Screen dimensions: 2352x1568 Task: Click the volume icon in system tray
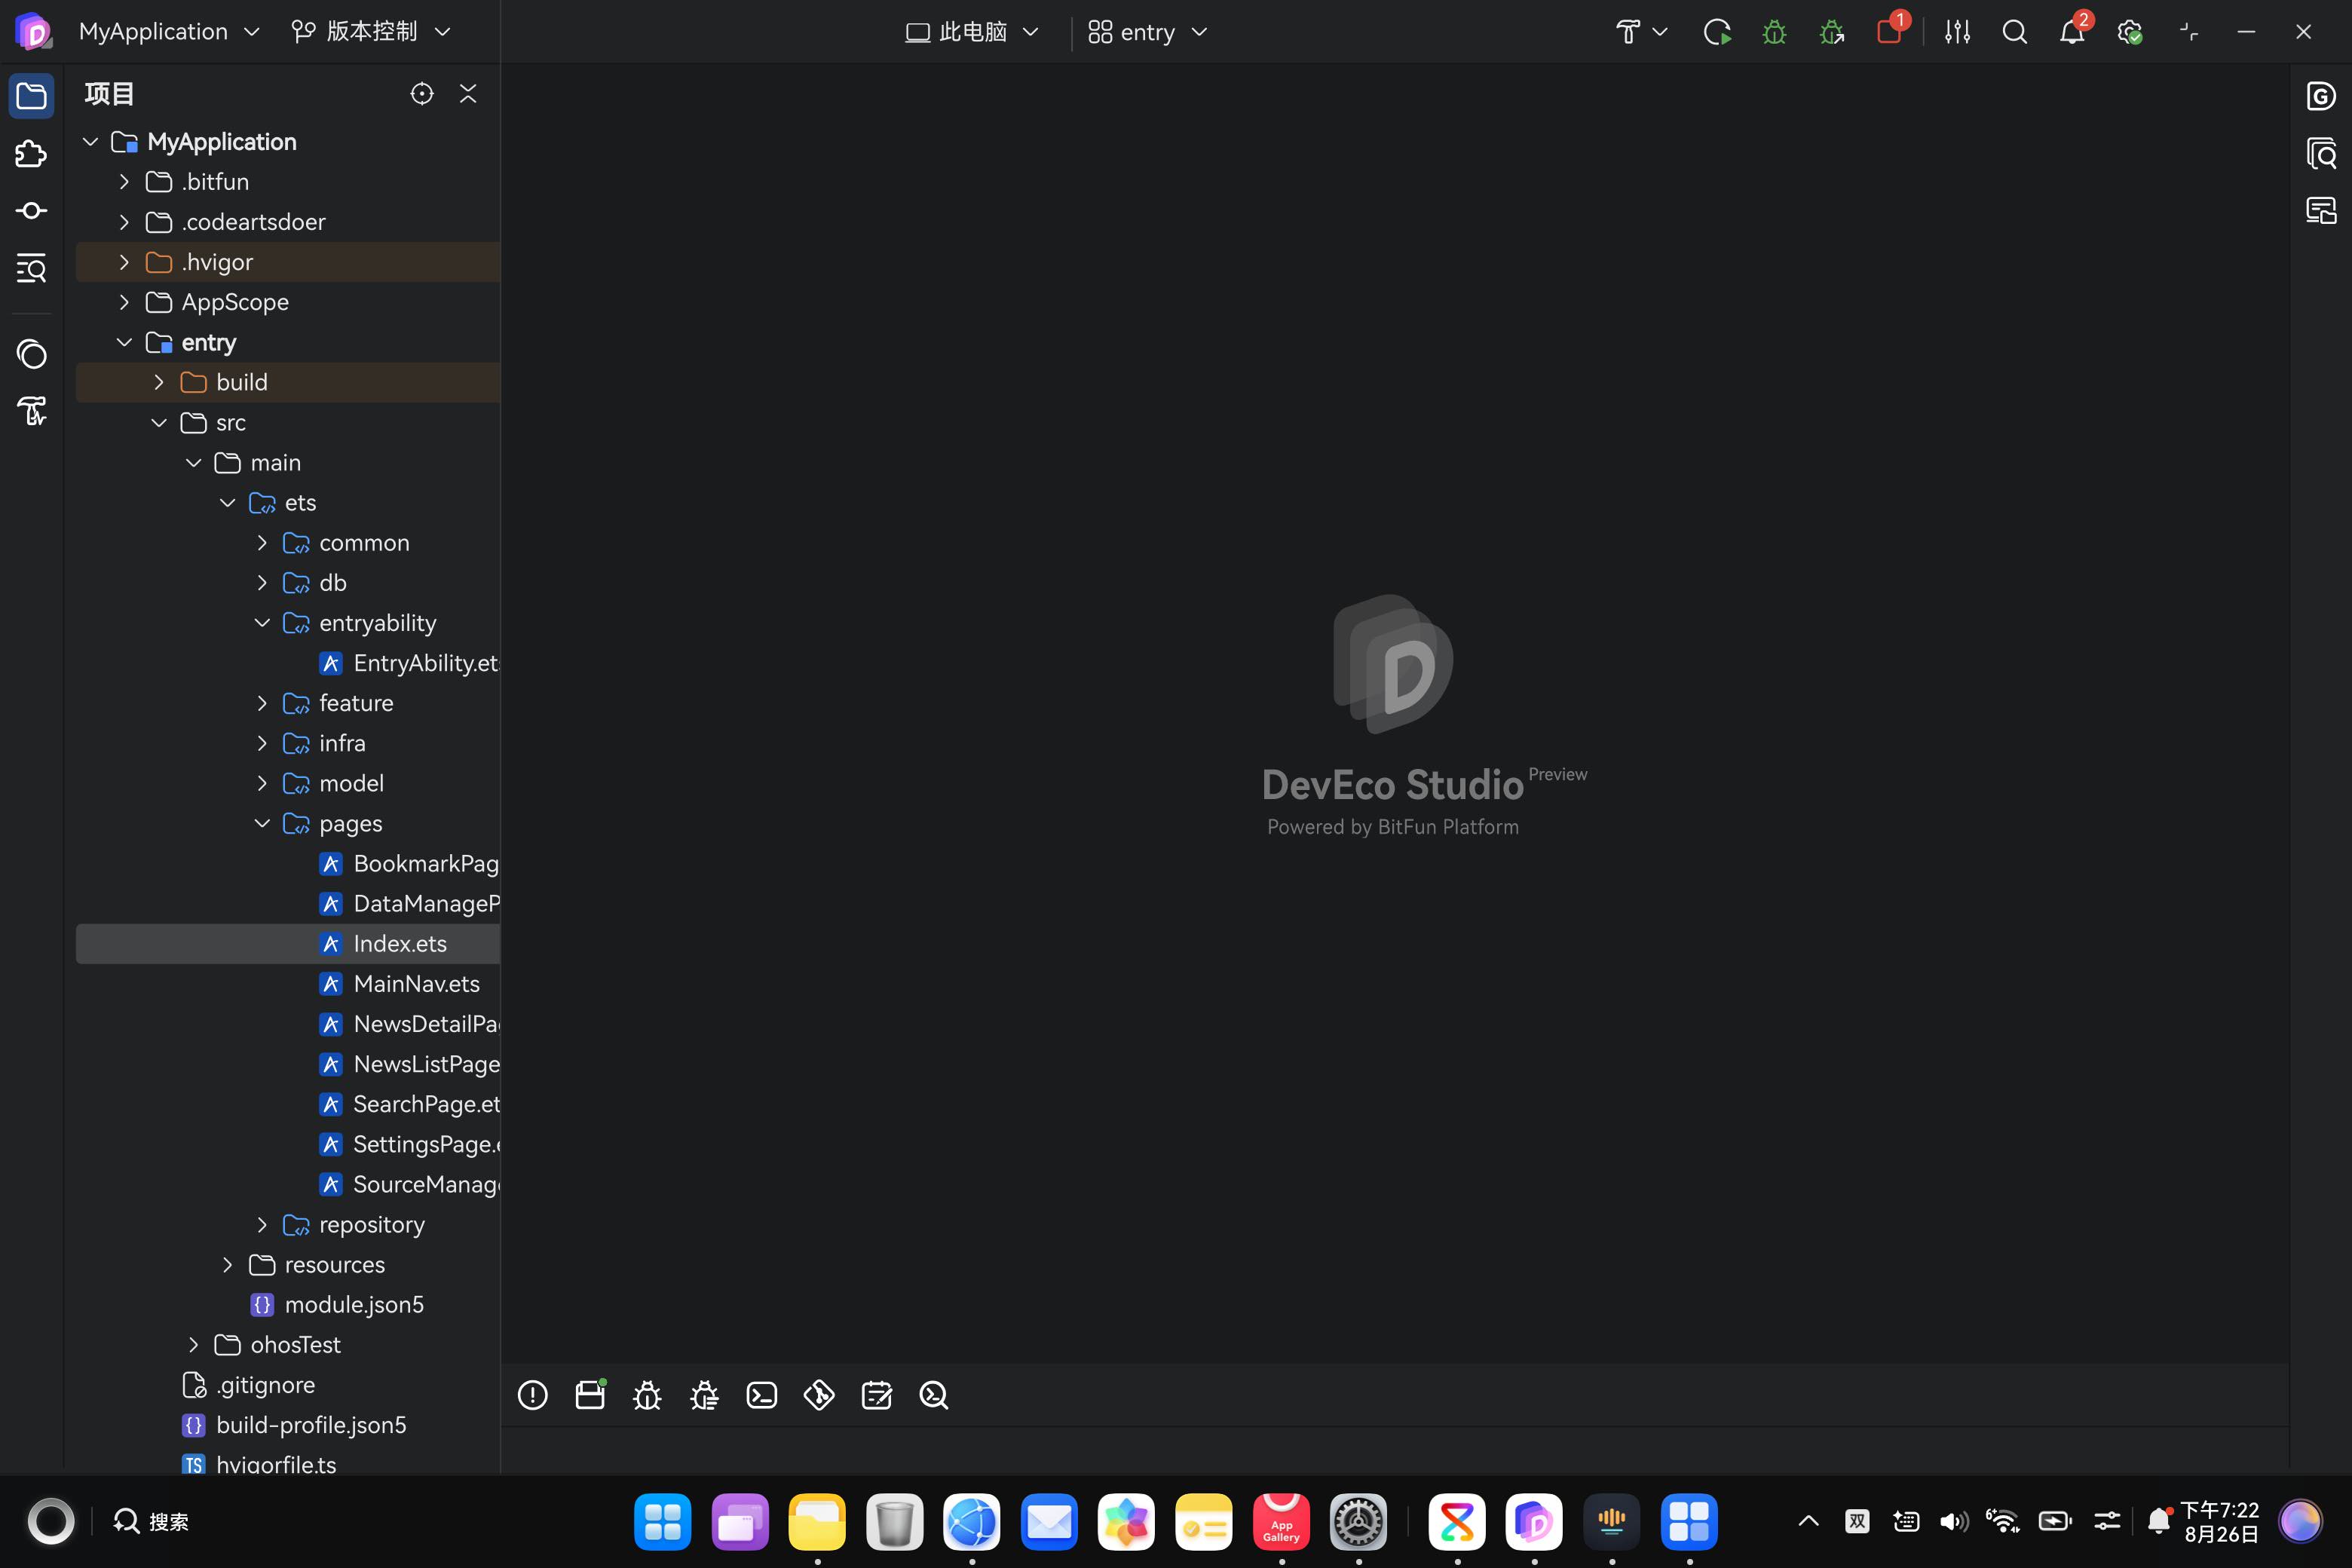coord(1953,1521)
